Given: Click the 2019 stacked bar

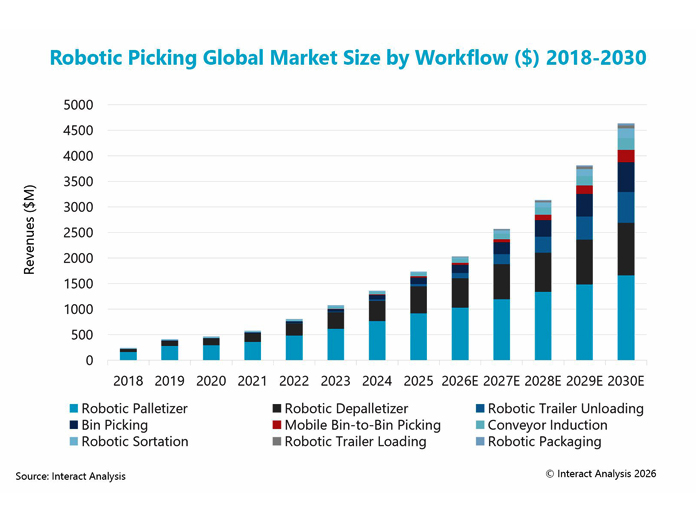Looking at the screenshot, I should tap(170, 350).
